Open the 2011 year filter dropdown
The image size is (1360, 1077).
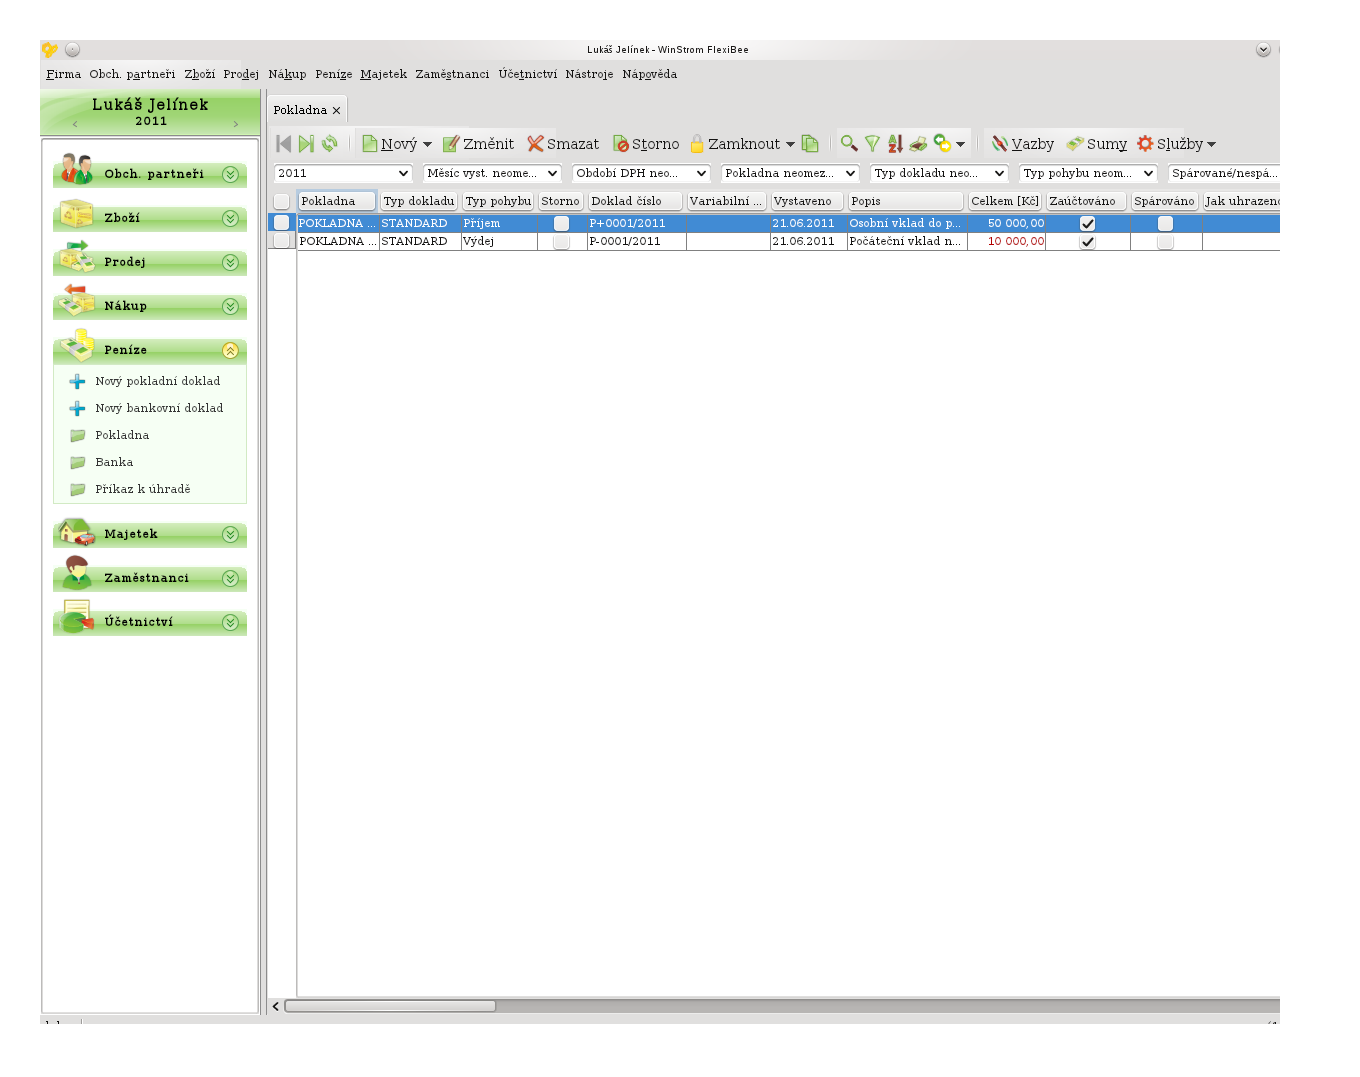coord(343,173)
